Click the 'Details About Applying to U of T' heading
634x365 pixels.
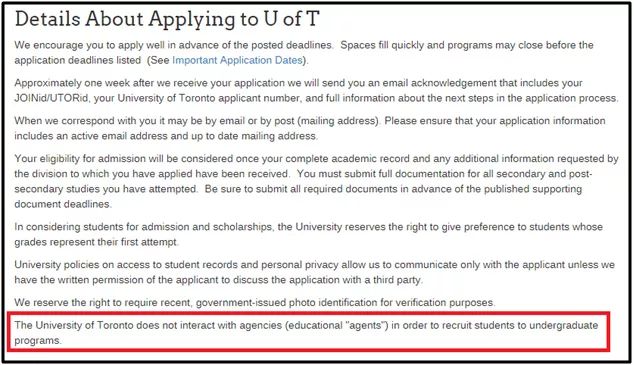click(x=167, y=19)
